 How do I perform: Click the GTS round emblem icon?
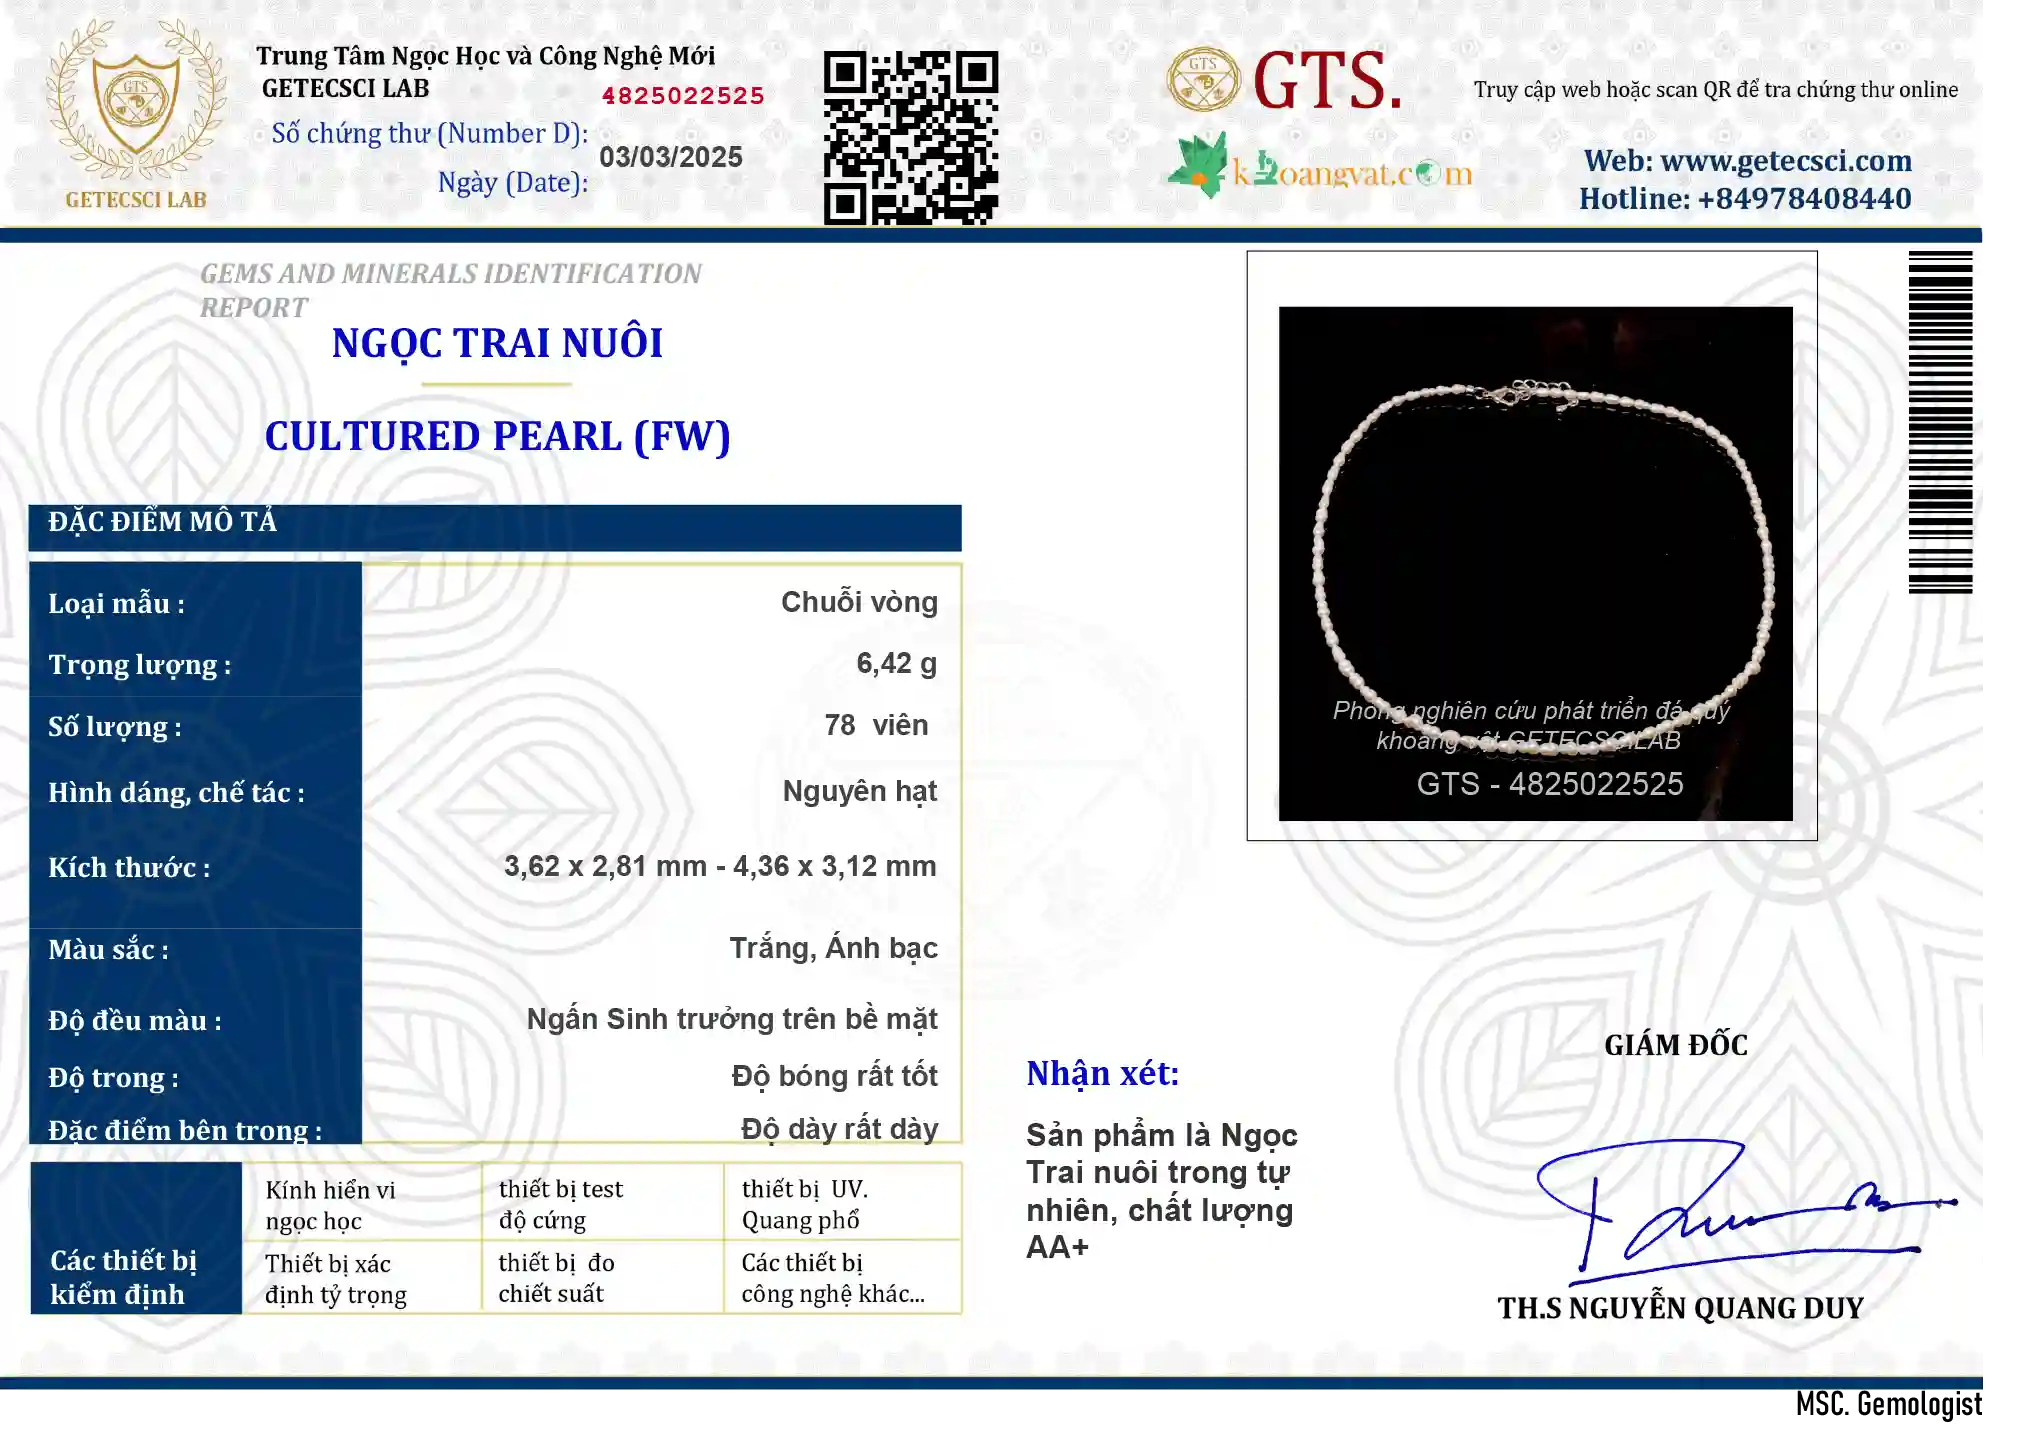[x=1203, y=79]
